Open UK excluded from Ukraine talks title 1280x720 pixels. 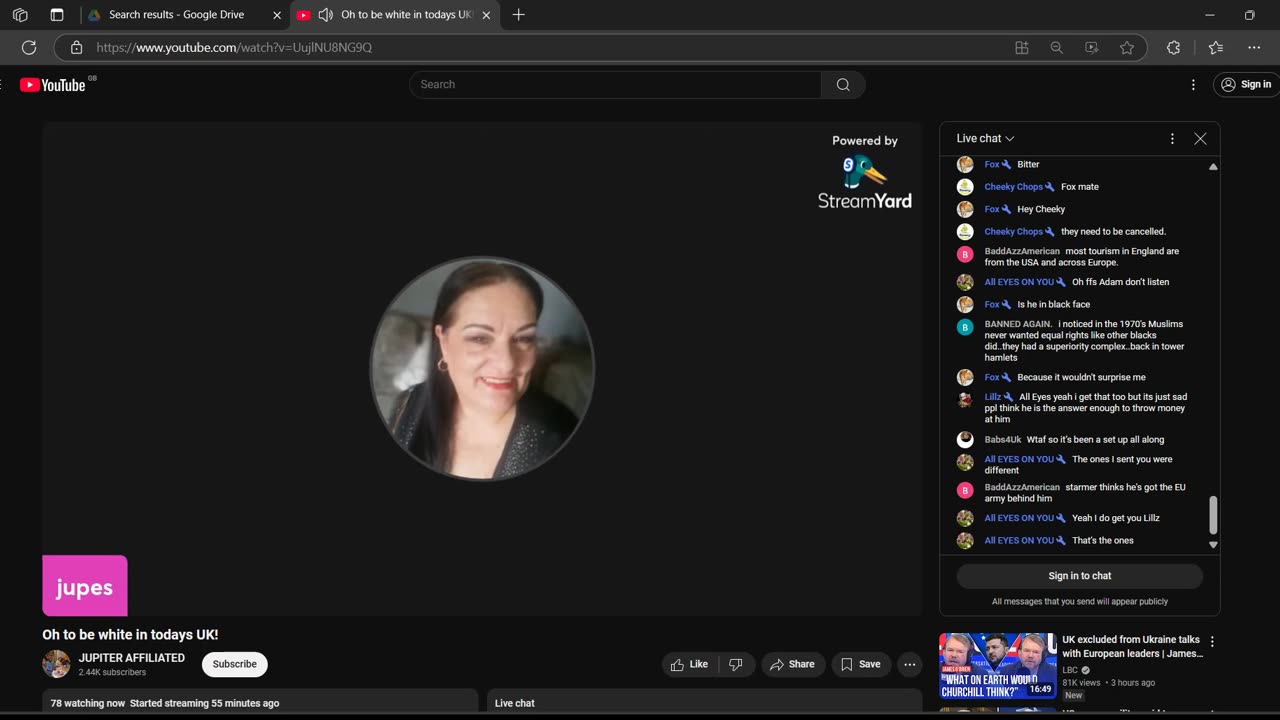pos(1130,646)
